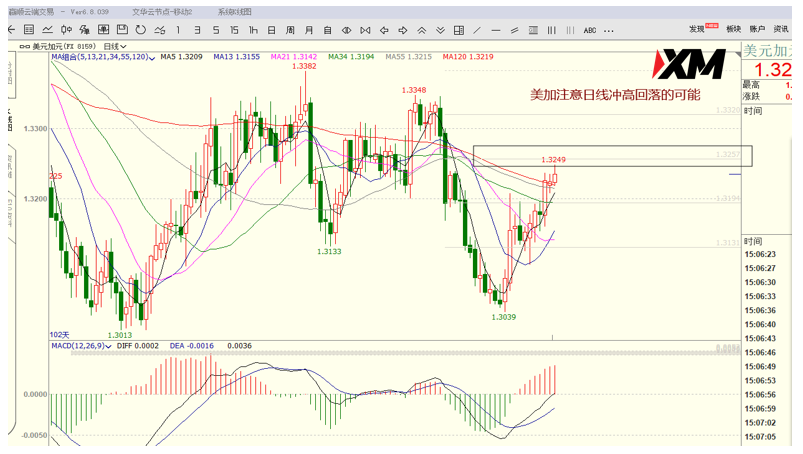The width and height of the screenshot is (803, 454).
Task: Click the left hollow arrow icon
Action: pyautogui.click(x=384, y=30)
